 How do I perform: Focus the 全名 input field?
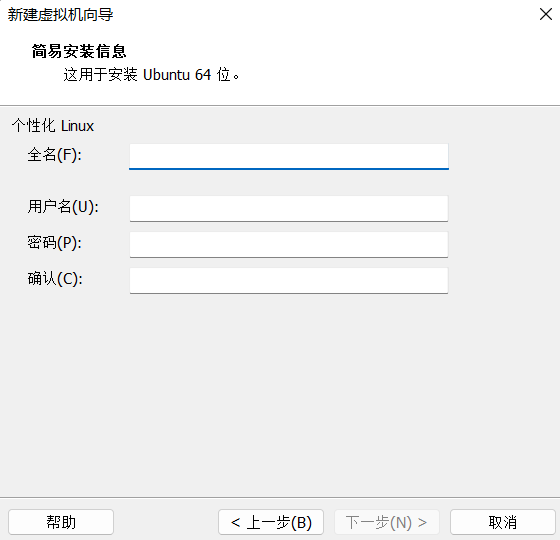289,156
